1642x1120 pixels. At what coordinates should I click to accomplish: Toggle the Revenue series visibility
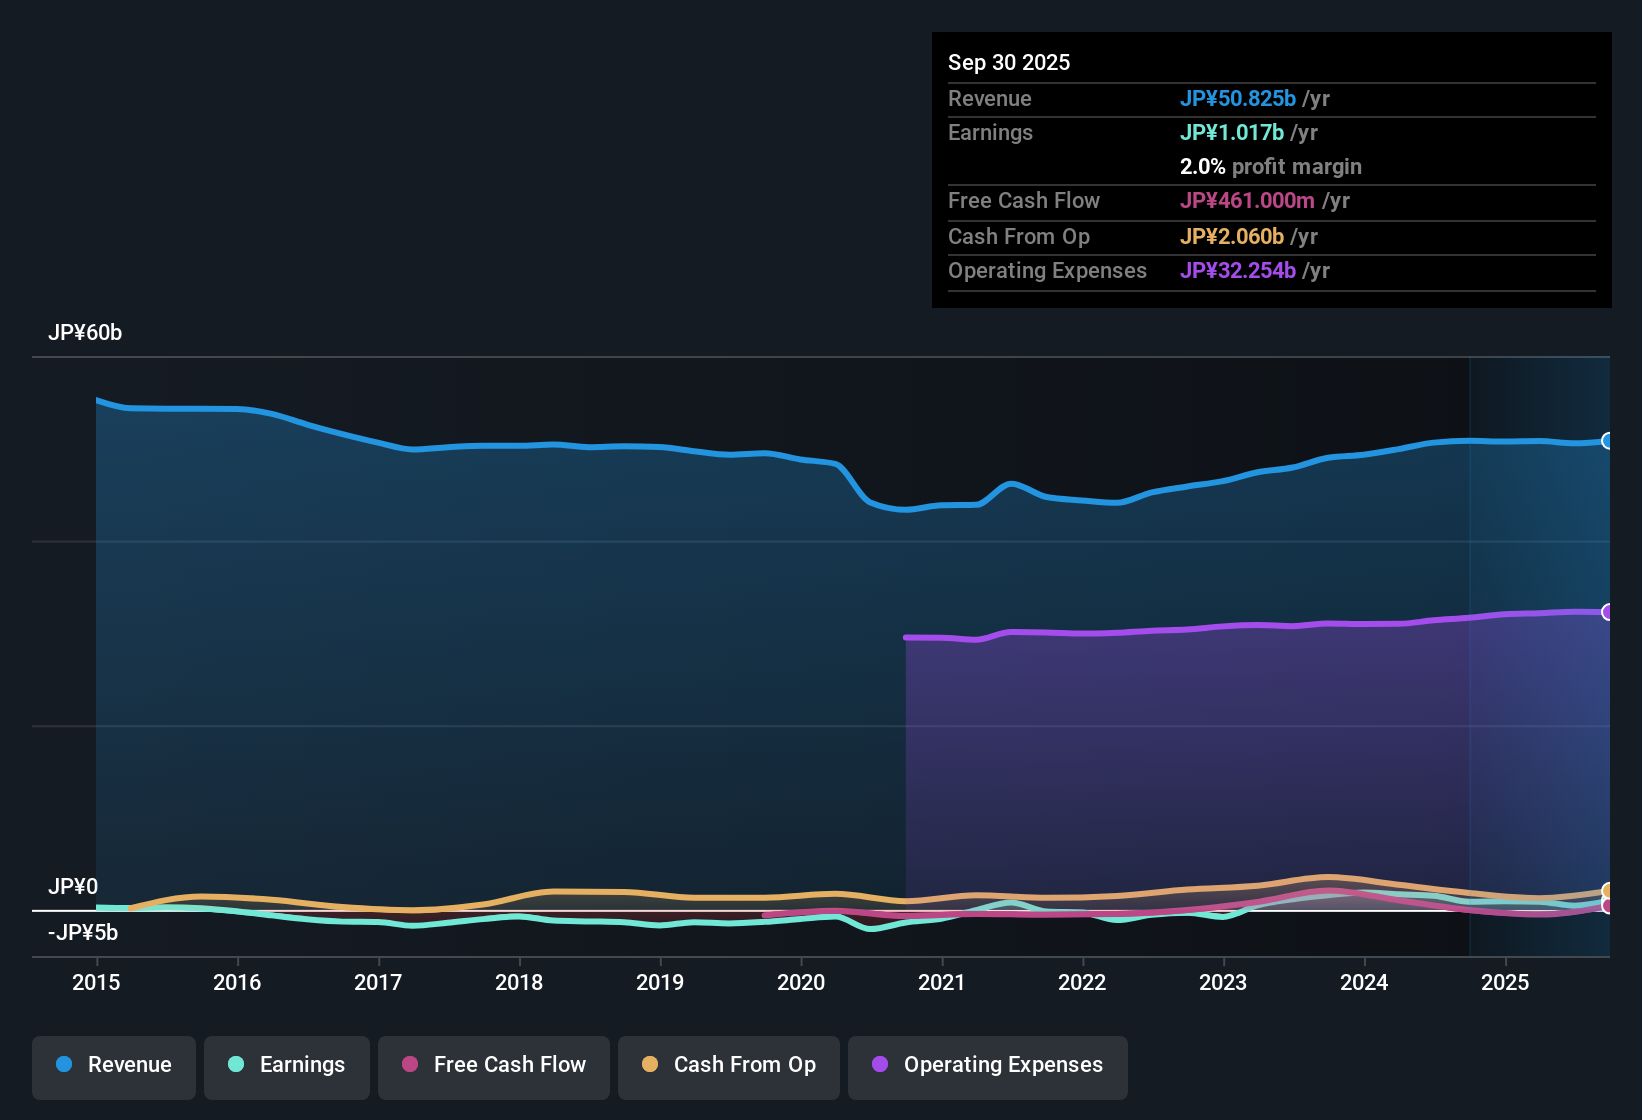(113, 1065)
